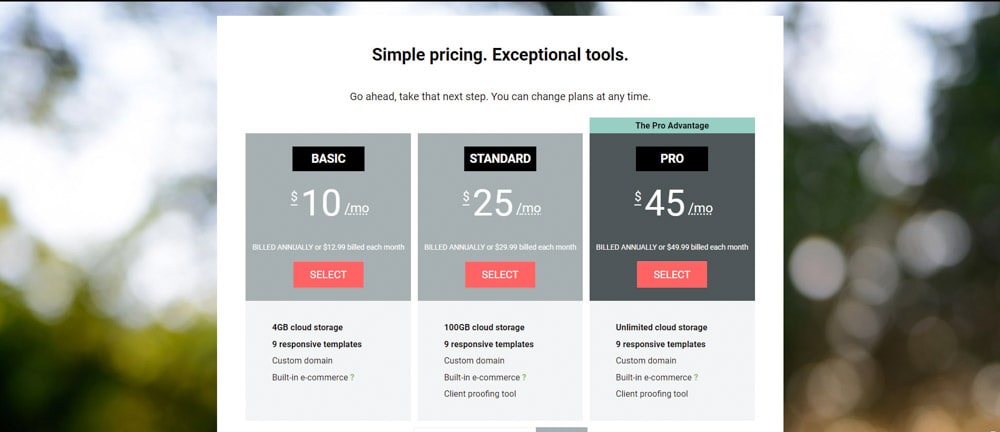The image size is (1000, 432).
Task: Click the Simple pricing headline
Action: 500,55
